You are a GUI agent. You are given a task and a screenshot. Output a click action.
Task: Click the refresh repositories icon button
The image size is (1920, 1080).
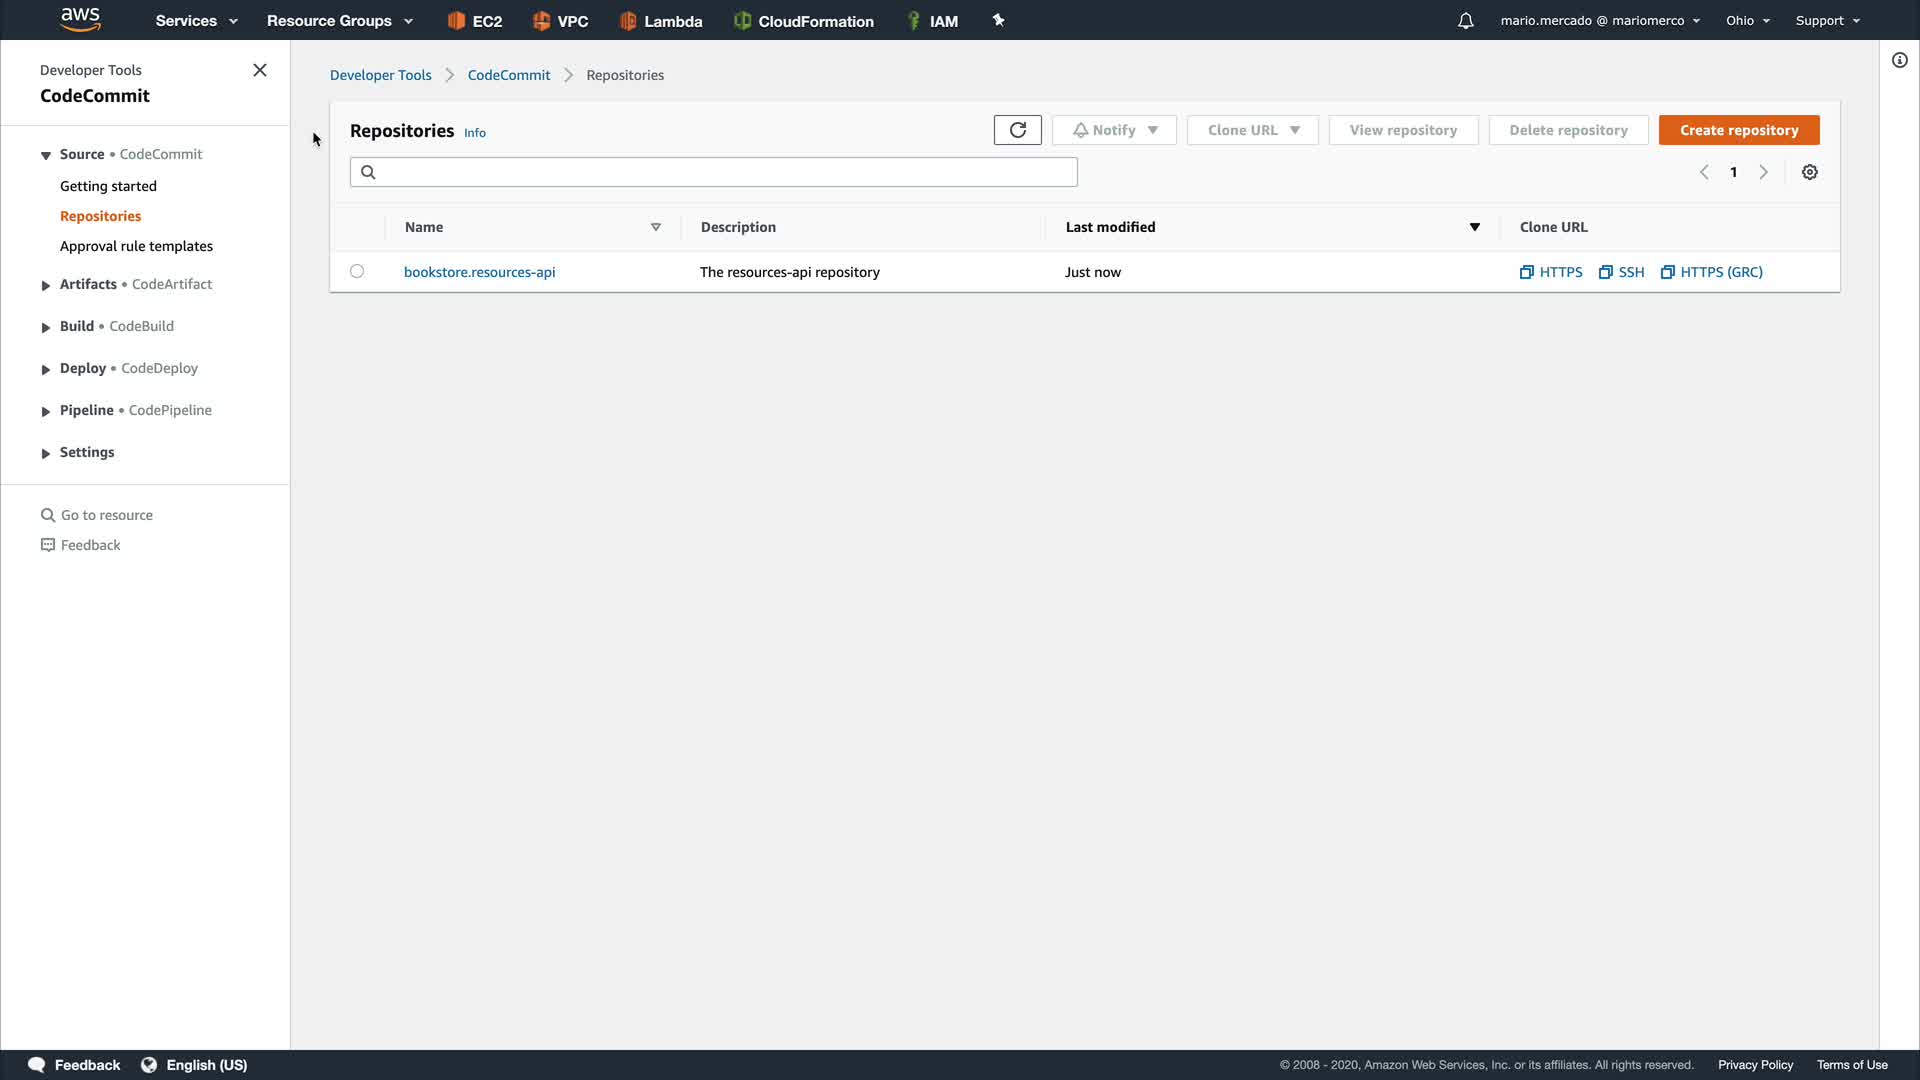(1017, 130)
